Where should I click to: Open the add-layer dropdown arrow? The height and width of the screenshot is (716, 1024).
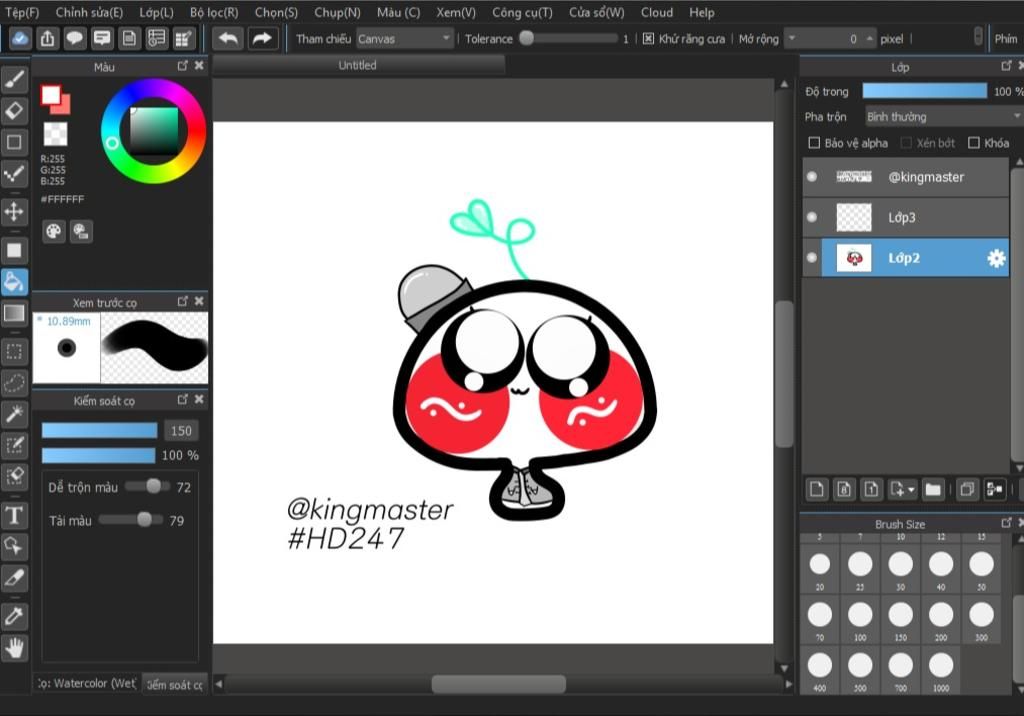pyautogui.click(x=912, y=489)
